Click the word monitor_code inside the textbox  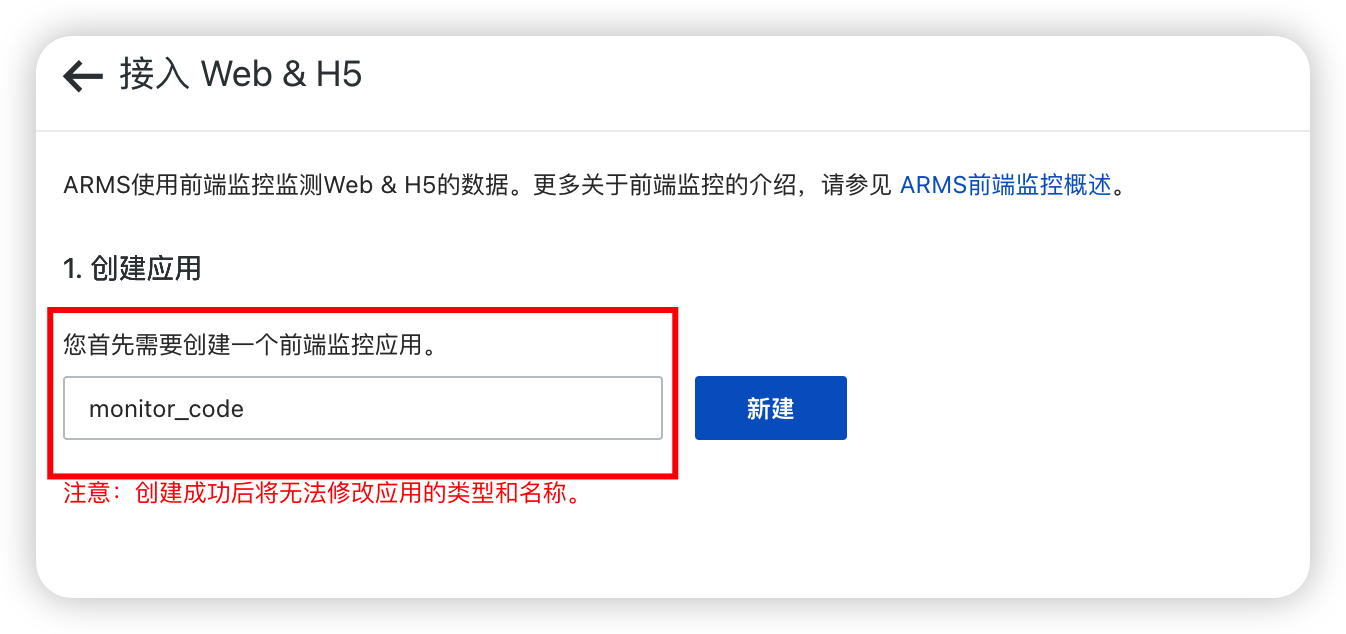(166, 409)
